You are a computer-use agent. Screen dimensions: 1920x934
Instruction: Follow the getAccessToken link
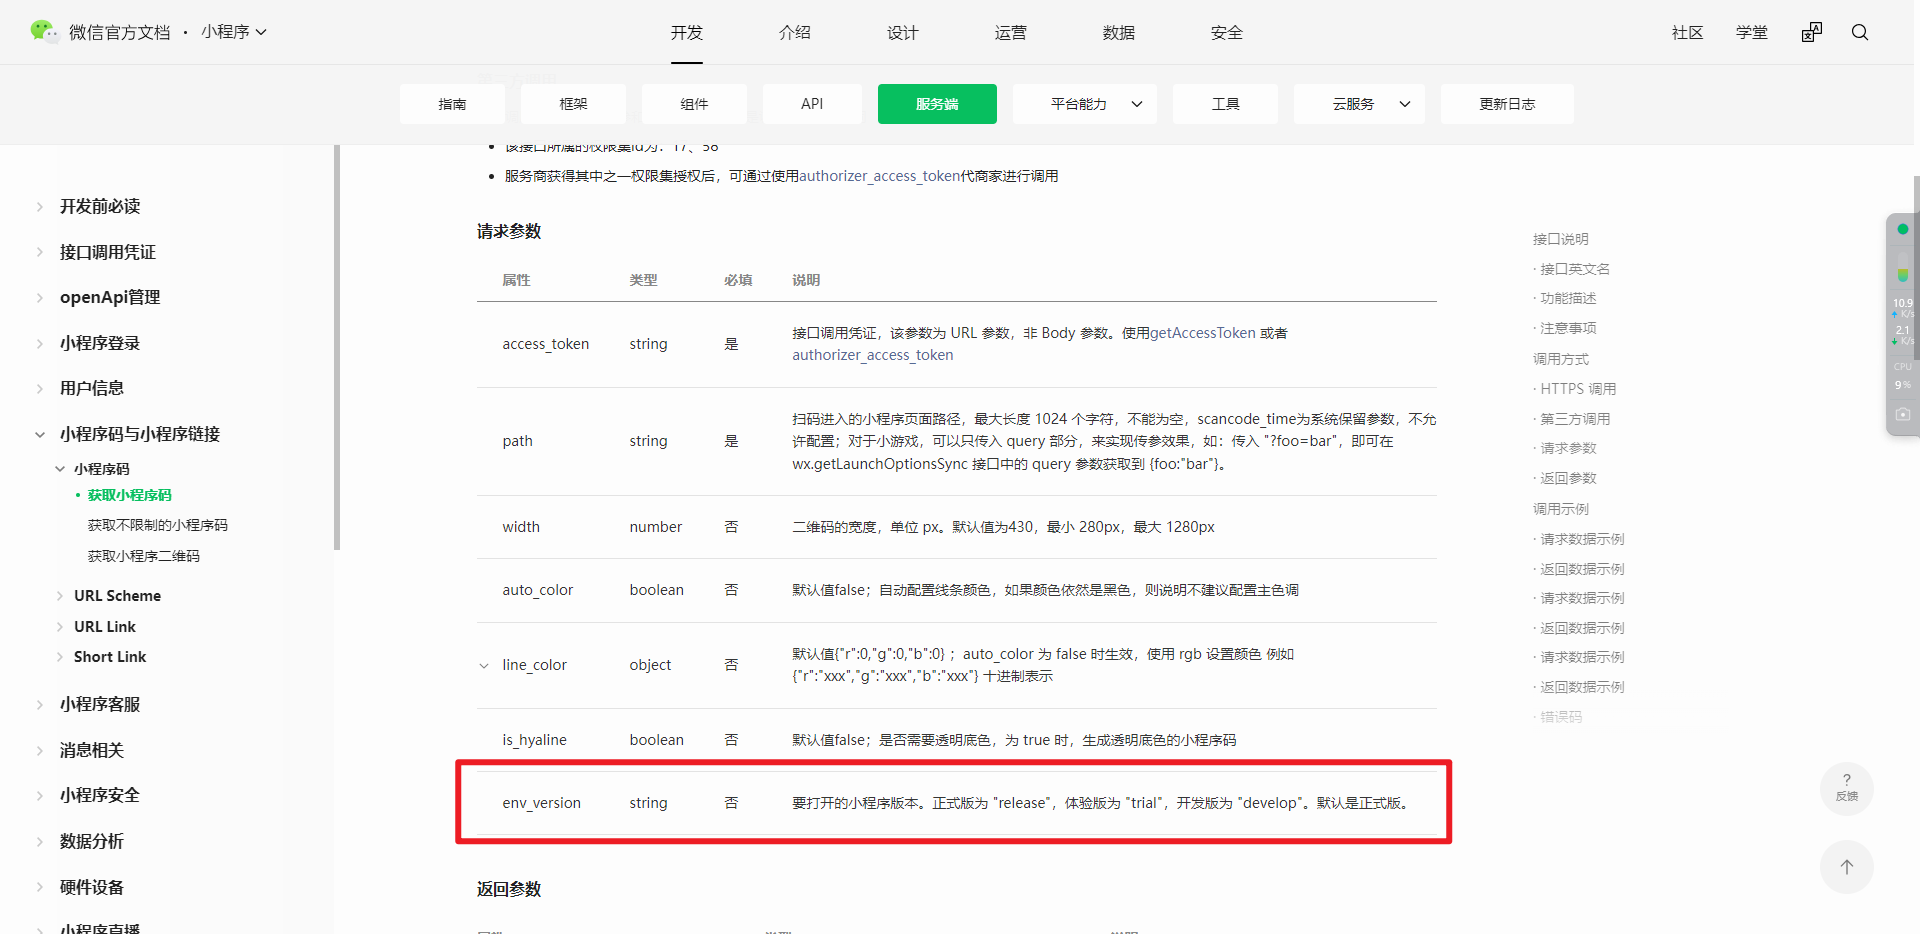(x=1203, y=333)
